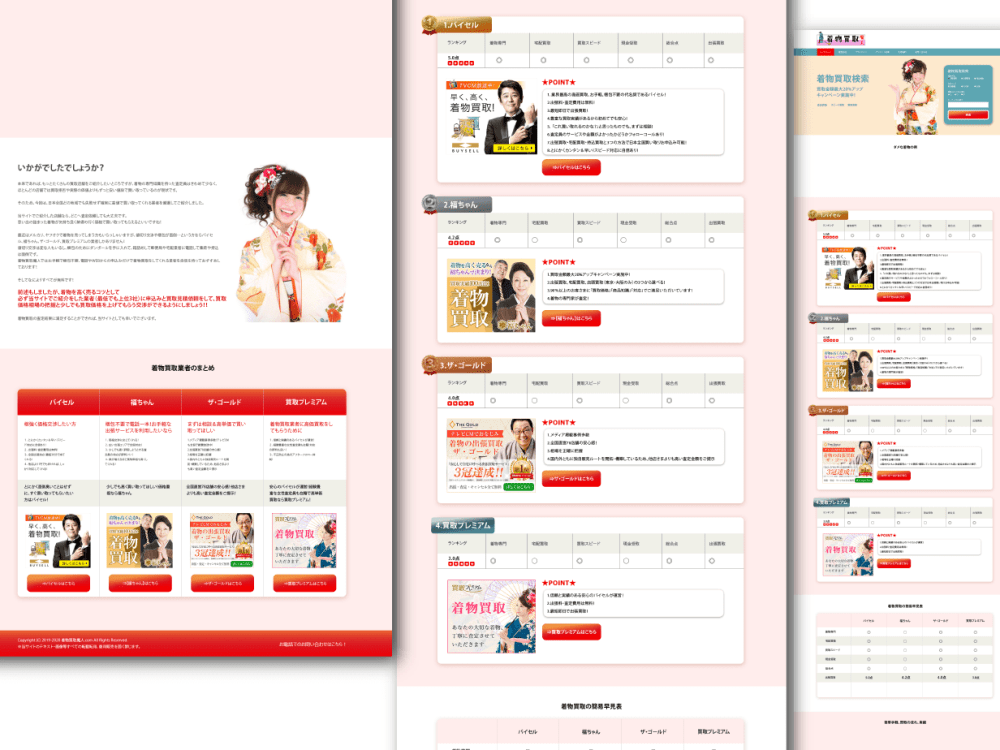Image resolution: width=1000 pixels, height=750 pixels.
Task: Click the bronze medal icon beside 3.ザ・ゴールド, middle page
Action: pyautogui.click(x=430, y=364)
